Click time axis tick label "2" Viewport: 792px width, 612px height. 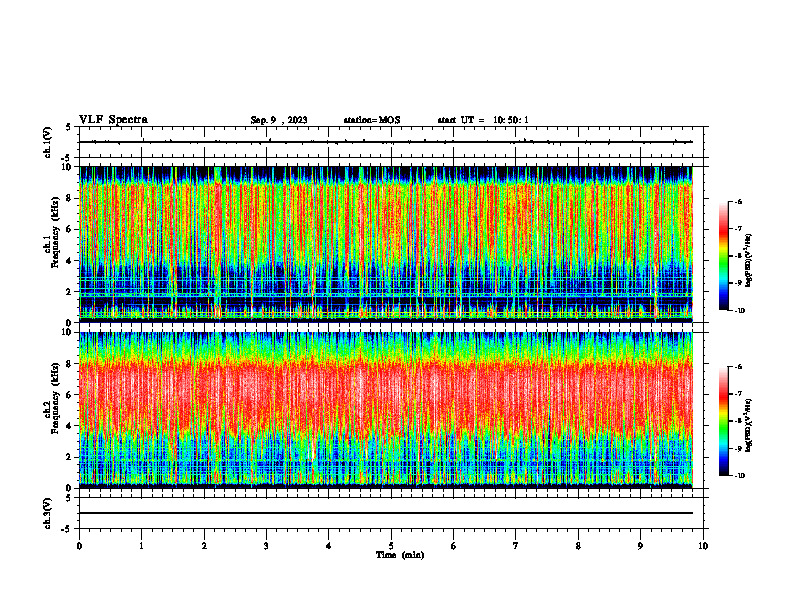[204, 546]
